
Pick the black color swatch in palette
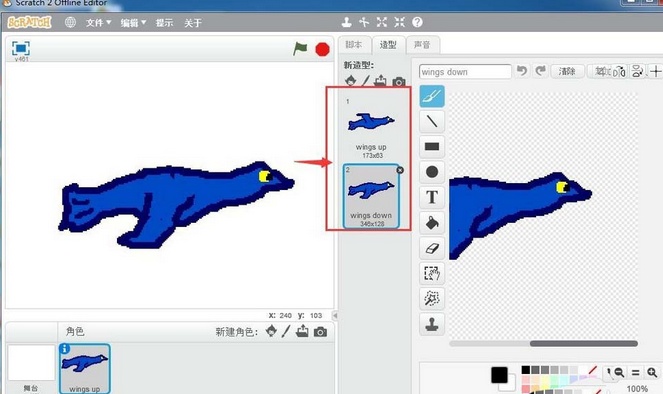click(x=526, y=370)
